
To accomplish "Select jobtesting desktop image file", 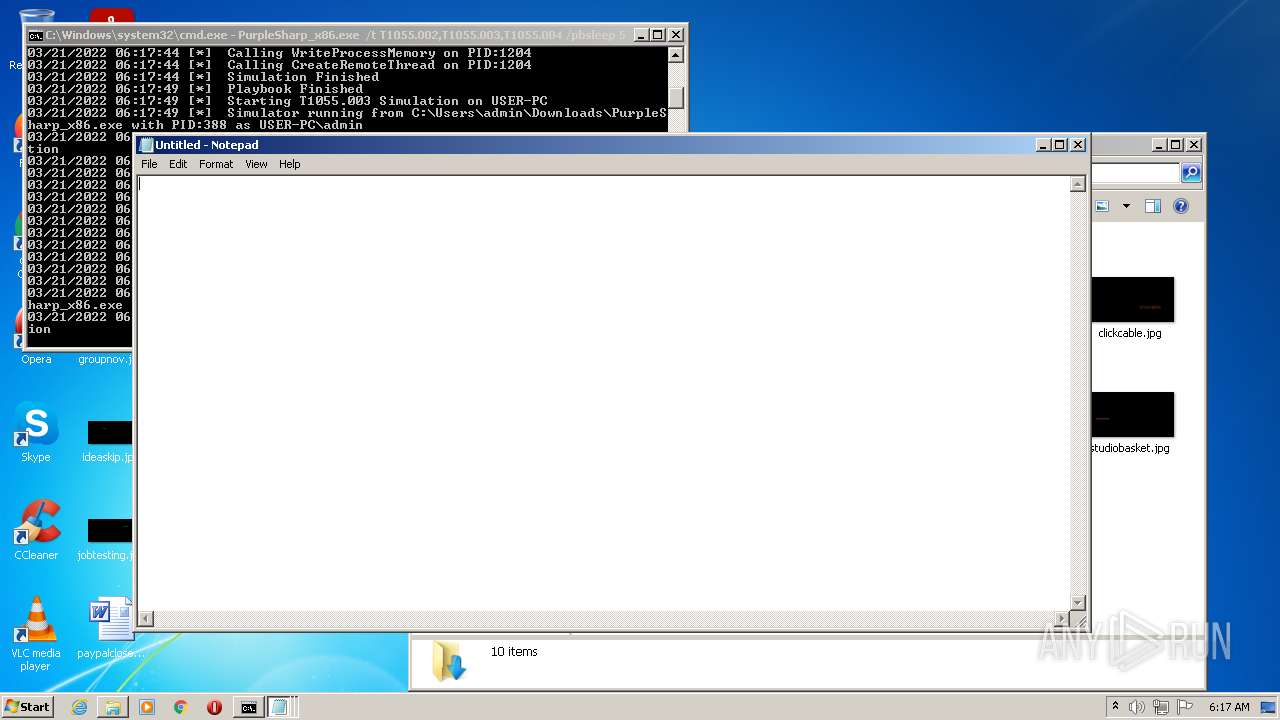I will 108,538.
